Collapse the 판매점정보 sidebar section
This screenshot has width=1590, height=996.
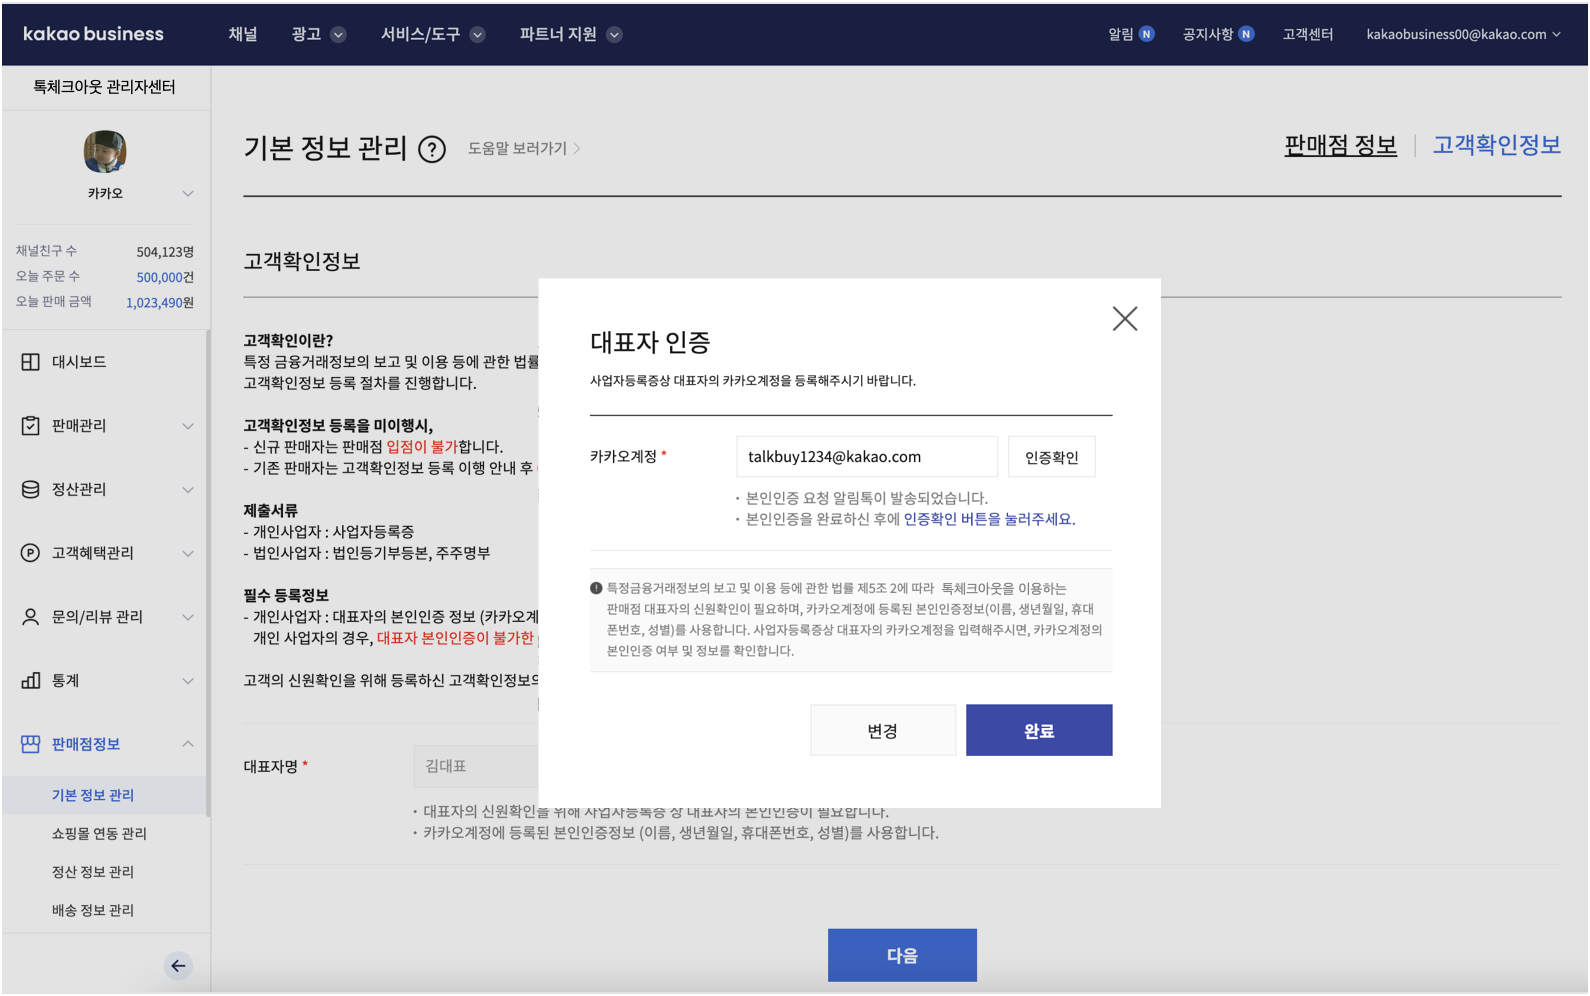point(187,744)
